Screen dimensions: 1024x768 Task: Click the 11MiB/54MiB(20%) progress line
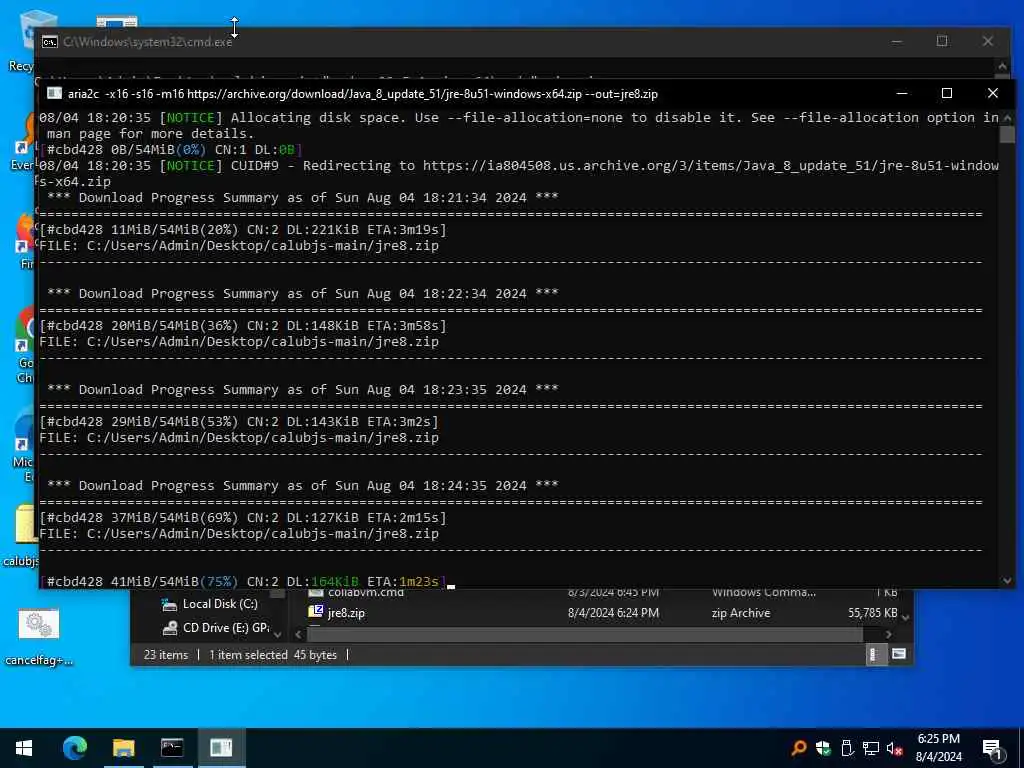coord(243,230)
